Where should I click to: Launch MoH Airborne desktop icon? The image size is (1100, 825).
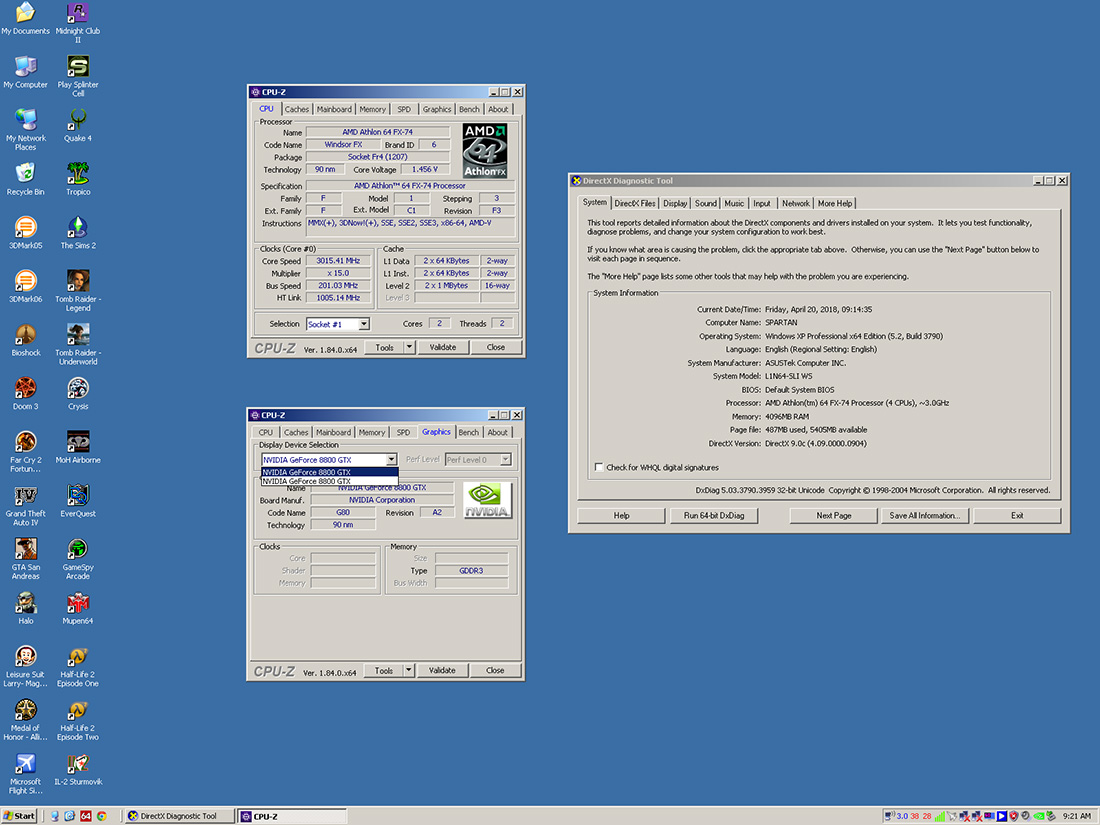(78, 447)
